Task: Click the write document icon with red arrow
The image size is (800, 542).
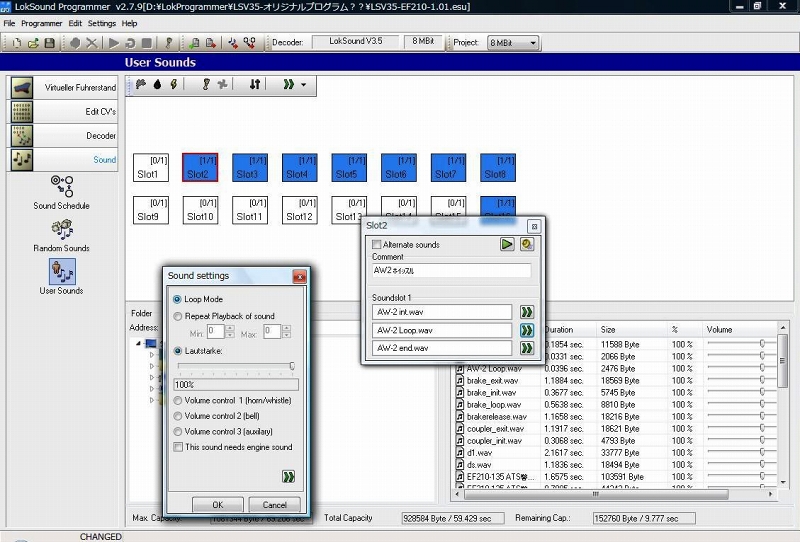Action: (x=210, y=43)
